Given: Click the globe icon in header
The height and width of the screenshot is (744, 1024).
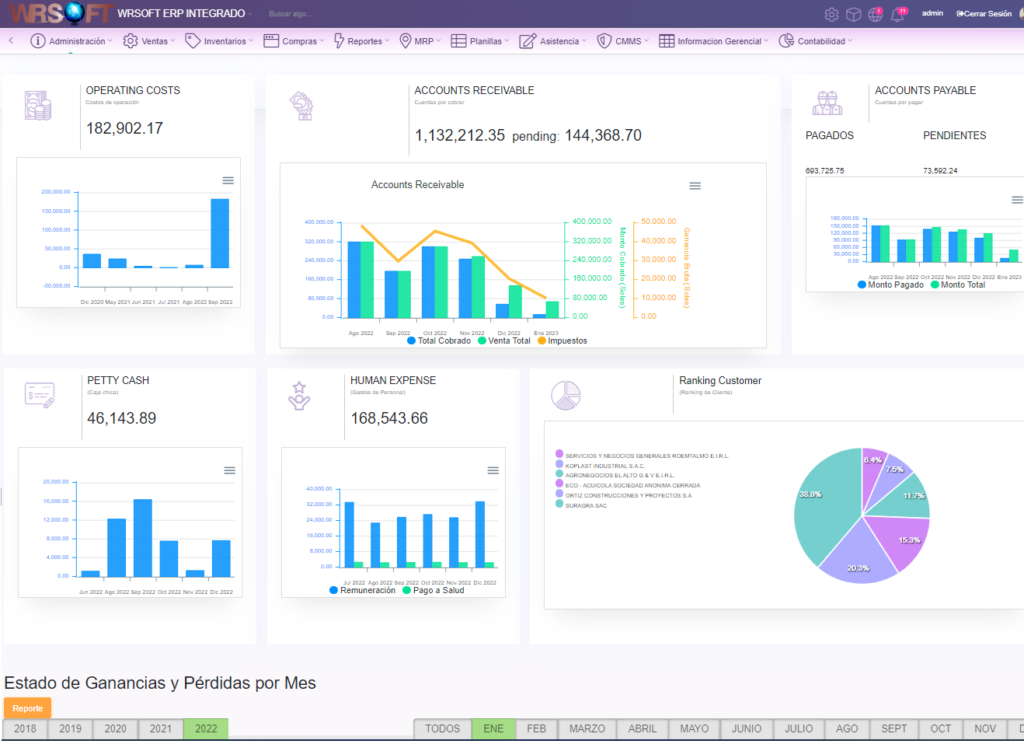Looking at the screenshot, I should tap(875, 14).
